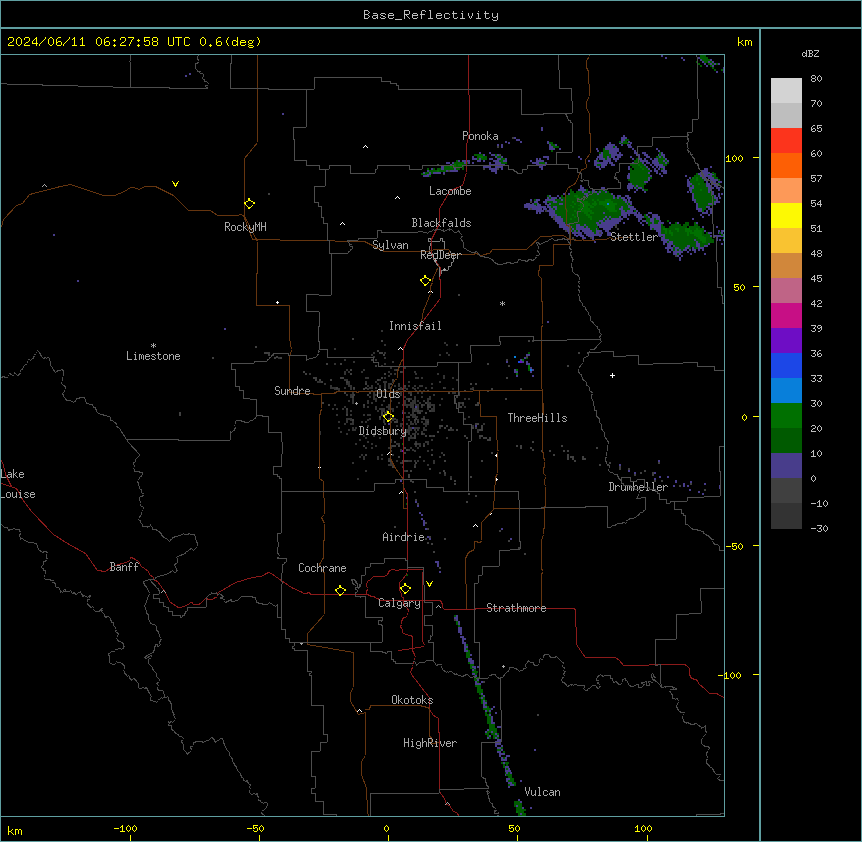
Task: Click the white plus marker north of Drumheller
Action: point(612,375)
